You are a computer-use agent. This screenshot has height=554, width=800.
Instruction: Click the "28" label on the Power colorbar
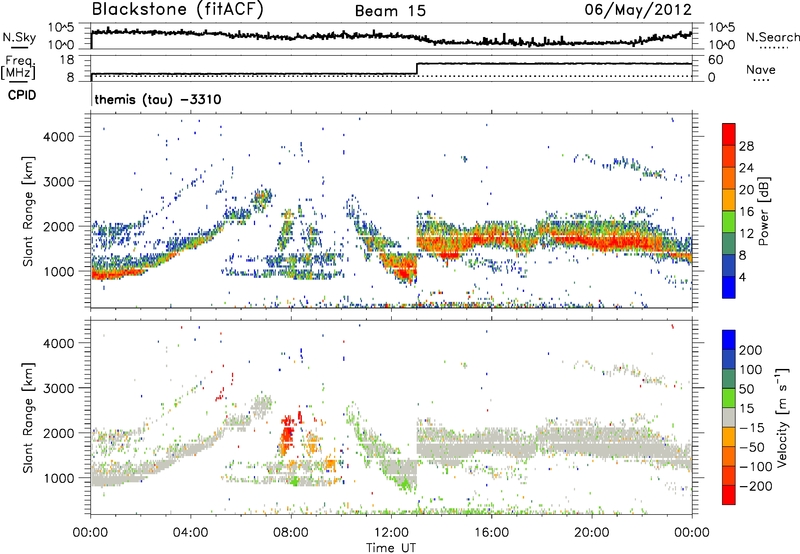746,146
